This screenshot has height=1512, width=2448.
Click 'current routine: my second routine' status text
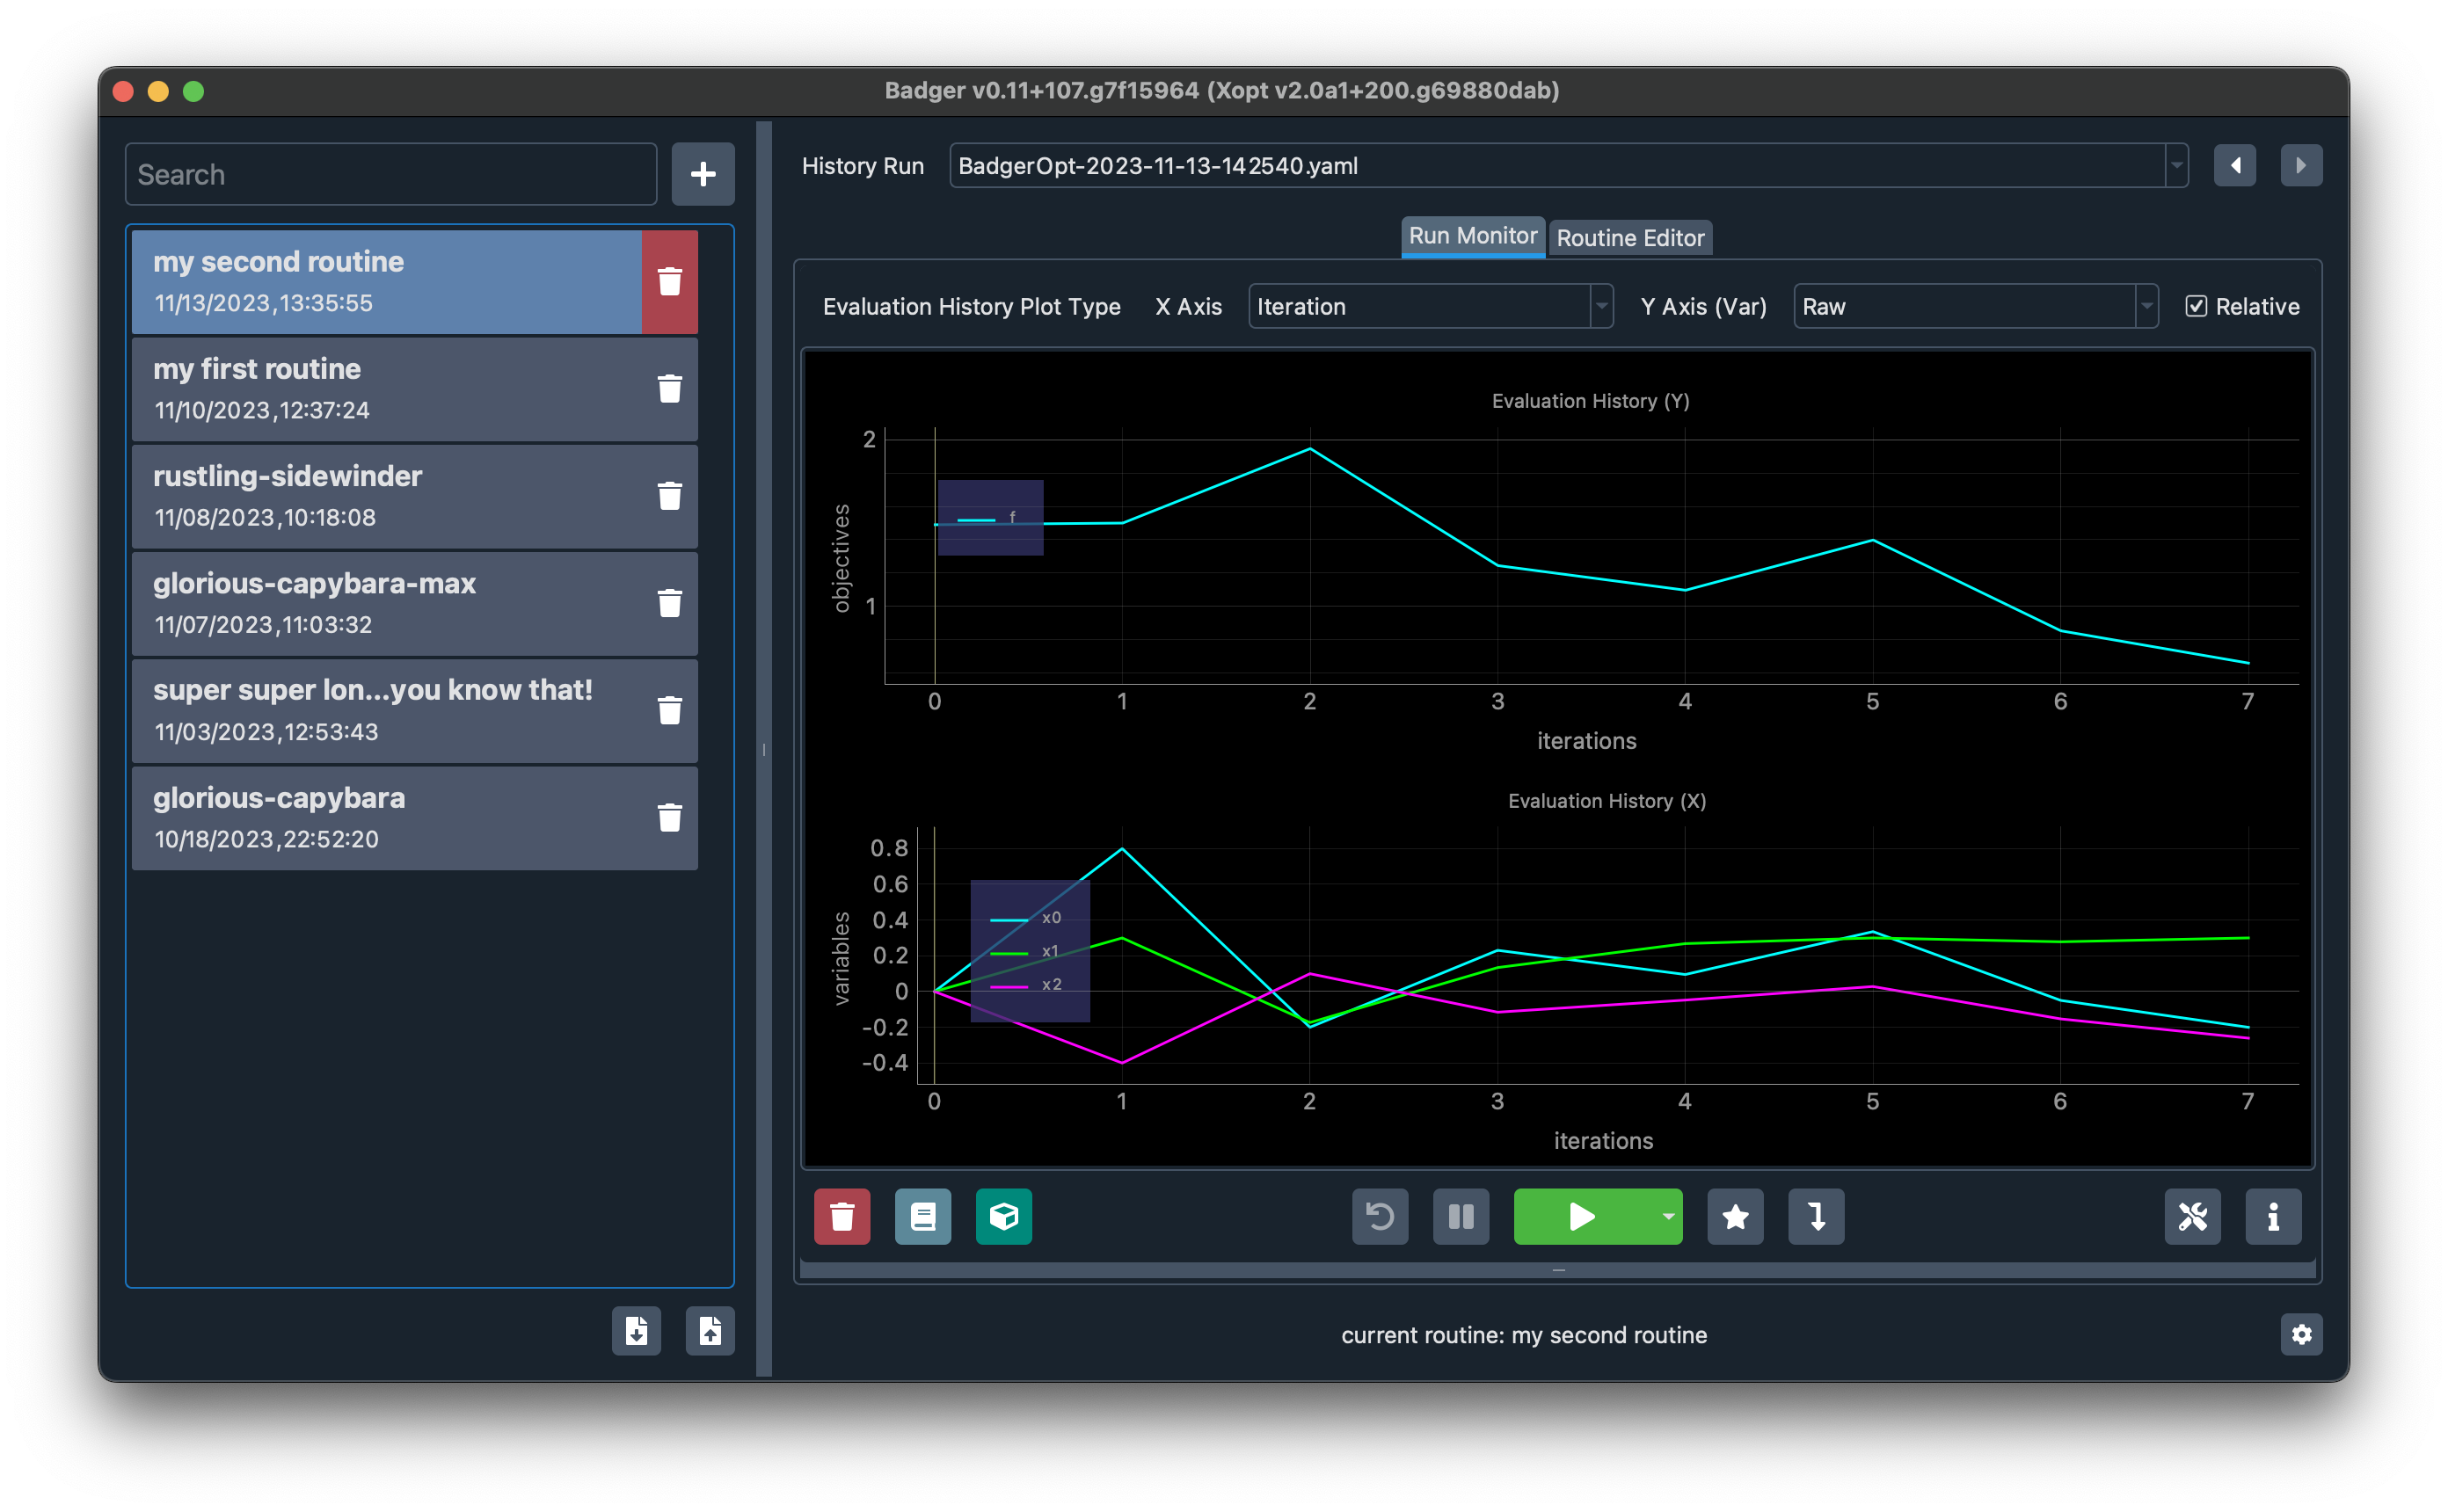1524,1335
